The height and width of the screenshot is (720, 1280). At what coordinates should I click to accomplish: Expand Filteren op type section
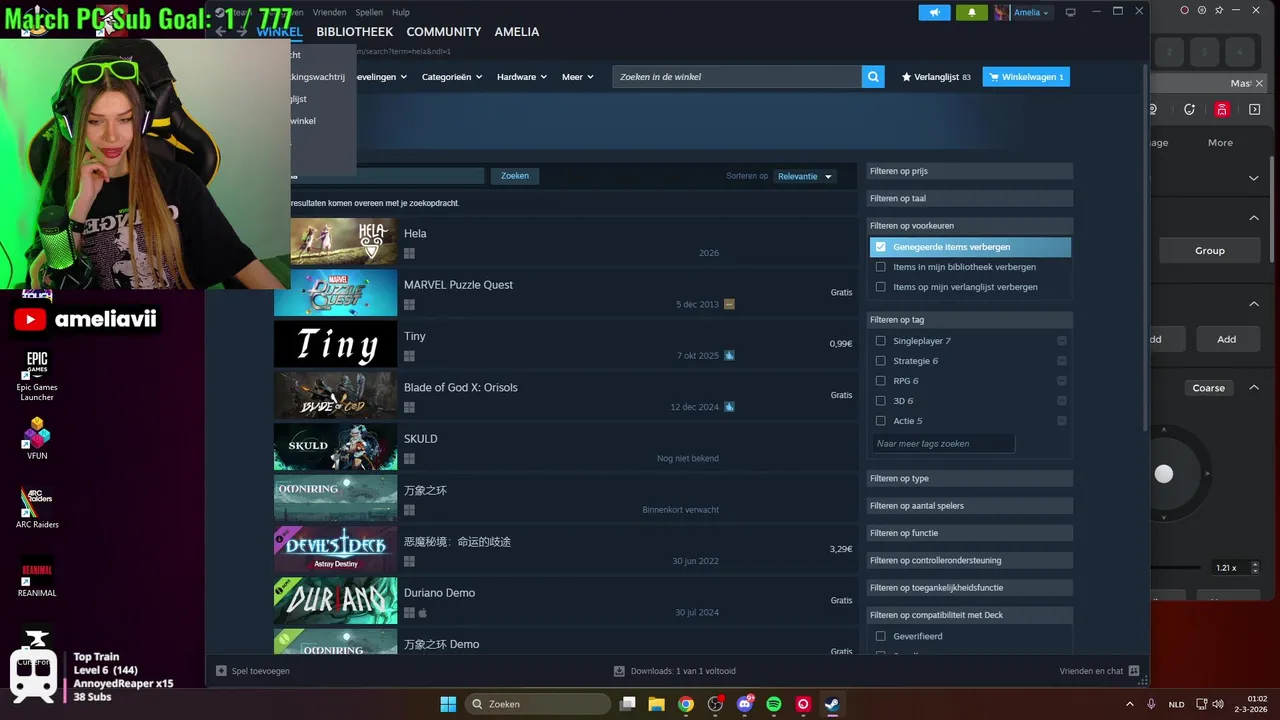pos(970,478)
